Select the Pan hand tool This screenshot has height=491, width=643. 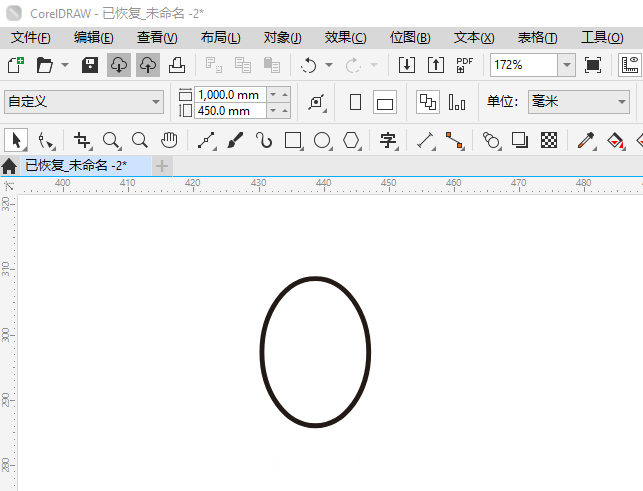click(x=170, y=140)
